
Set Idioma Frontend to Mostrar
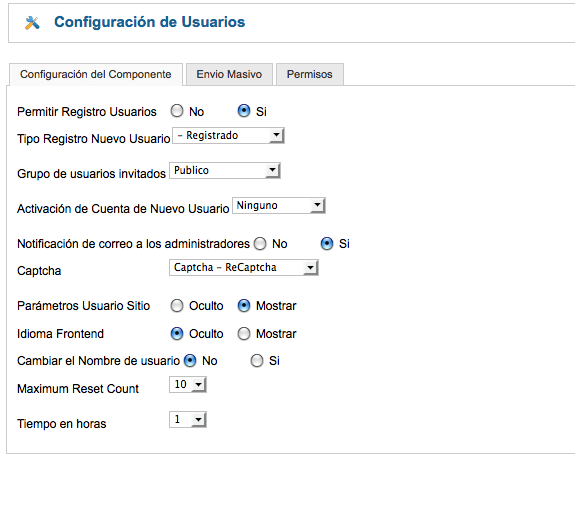pos(244,334)
